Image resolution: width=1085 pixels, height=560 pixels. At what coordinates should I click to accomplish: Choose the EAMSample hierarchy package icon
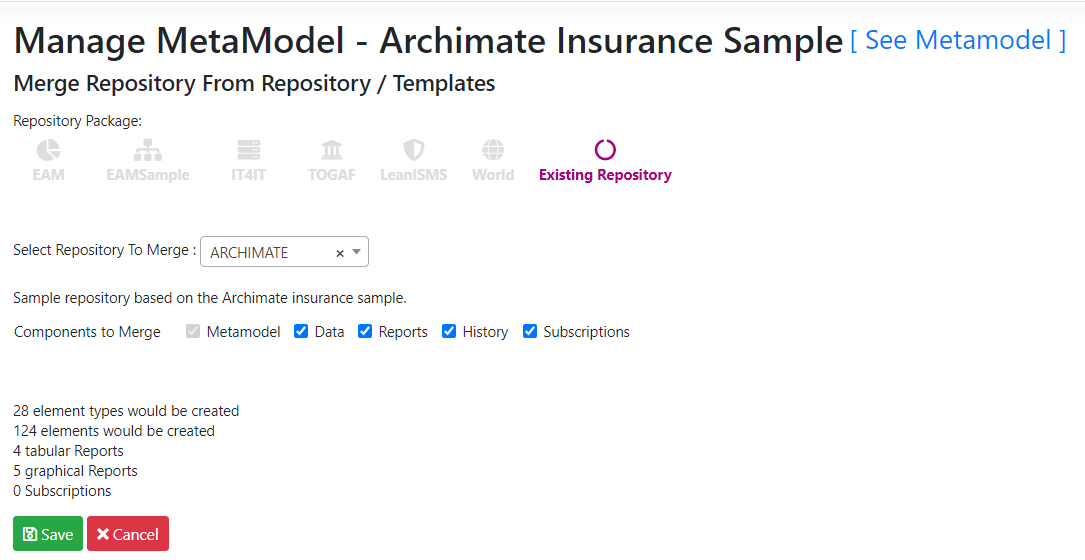[147, 150]
